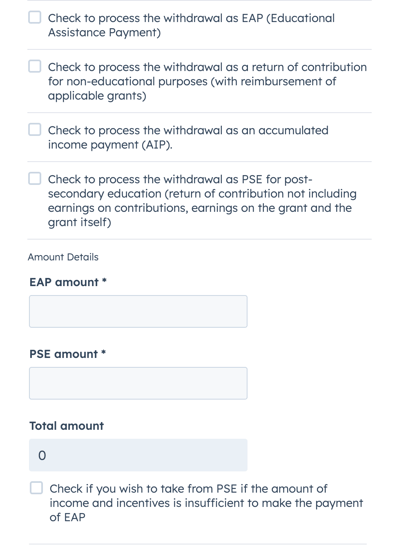This screenshot has height=551, width=397.
Task: Click the 'accumulated income payment (AIP)' label text
Action: [188, 137]
